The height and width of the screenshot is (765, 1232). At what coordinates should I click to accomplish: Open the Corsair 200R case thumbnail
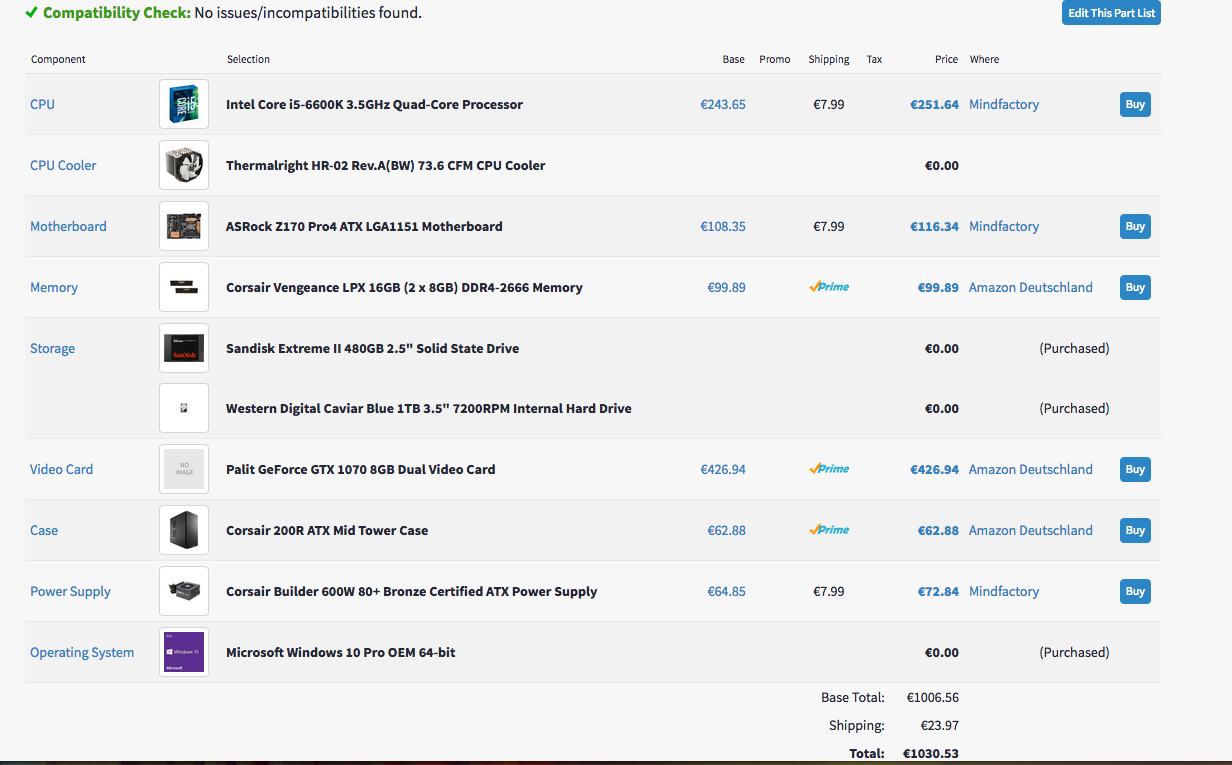[x=184, y=530]
